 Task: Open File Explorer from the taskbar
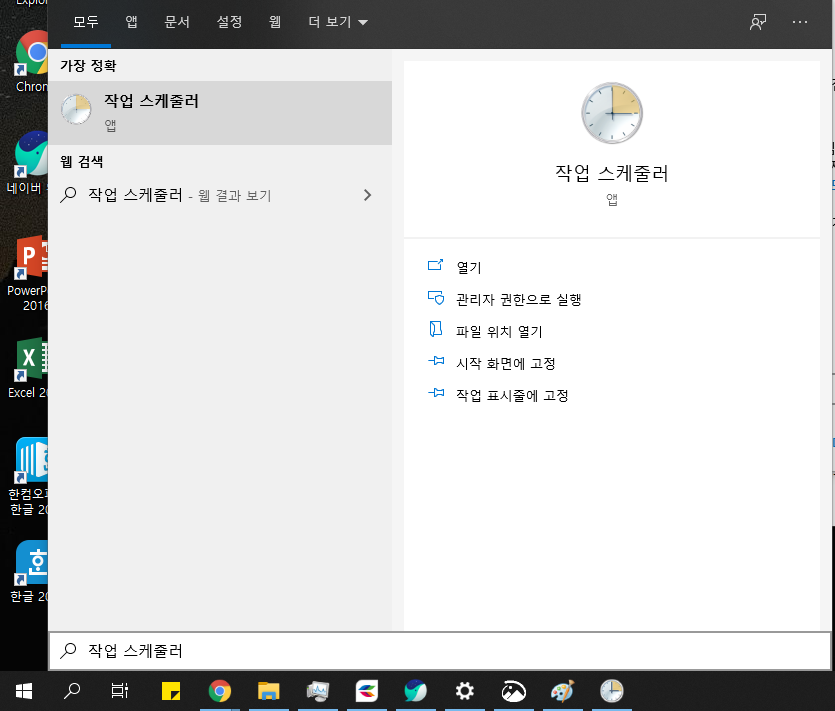(x=268, y=691)
